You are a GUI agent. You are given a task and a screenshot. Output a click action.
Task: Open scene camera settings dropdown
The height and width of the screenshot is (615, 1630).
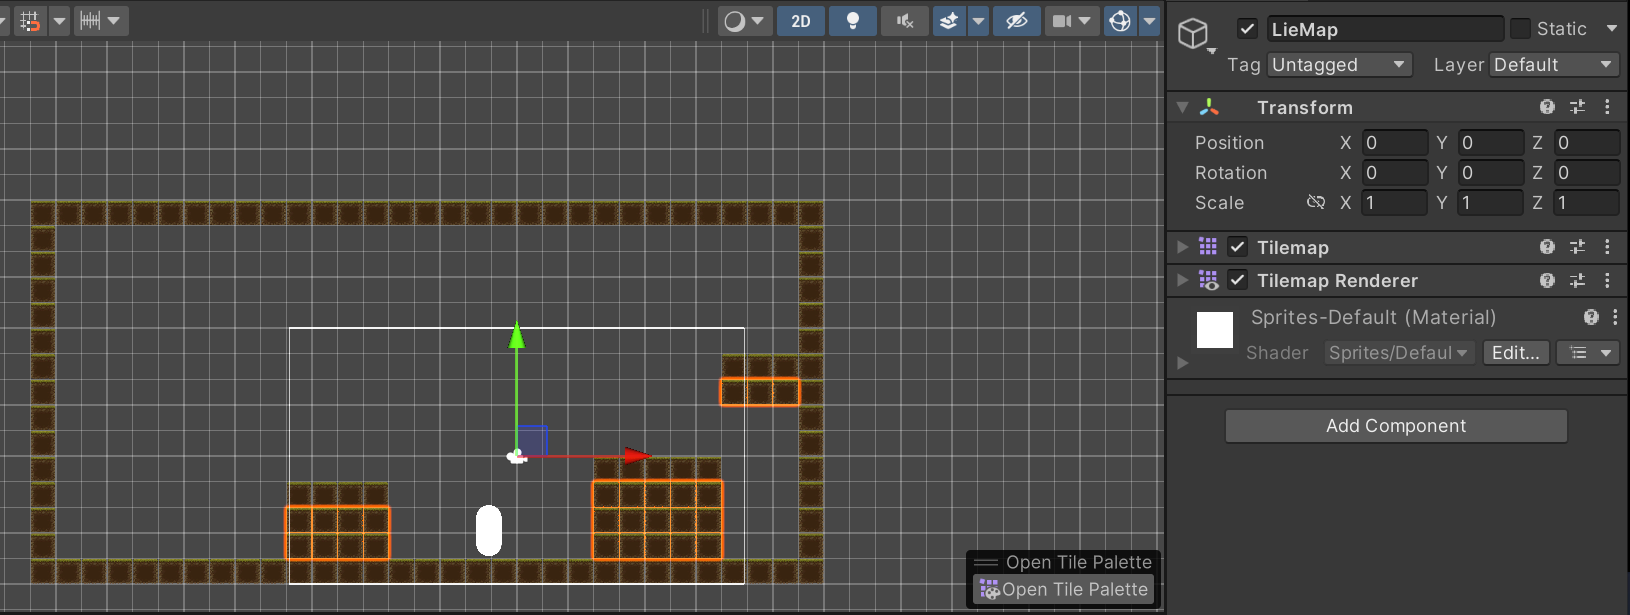tap(1072, 21)
